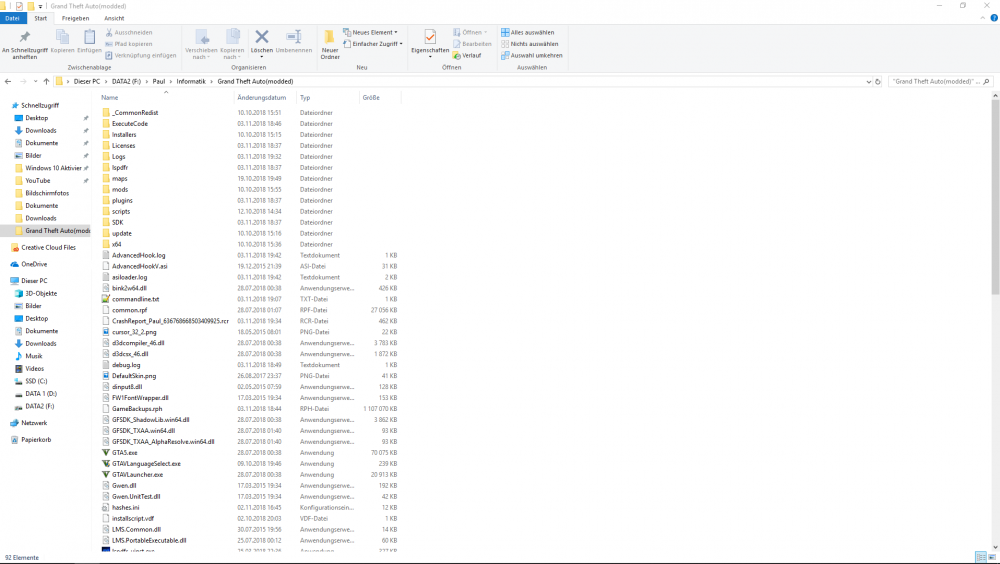This screenshot has height=564, width=1000.
Task: Go up one folder level arrow
Action: click(x=46, y=82)
